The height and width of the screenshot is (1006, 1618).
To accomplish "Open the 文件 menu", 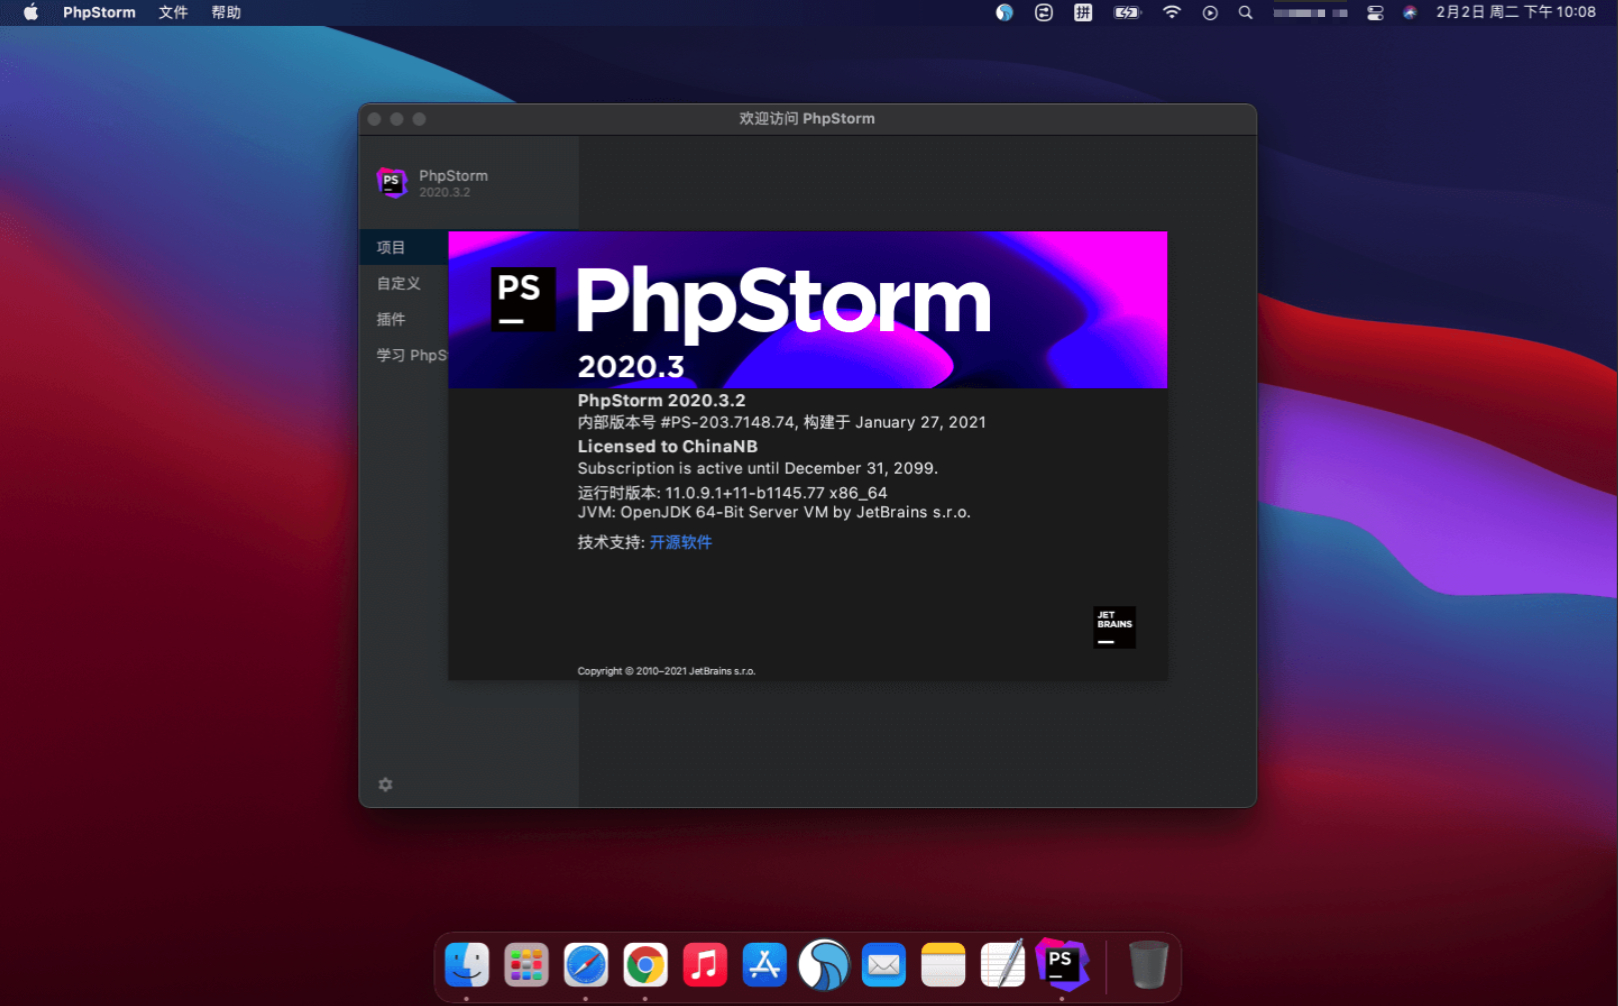I will 173,13.
